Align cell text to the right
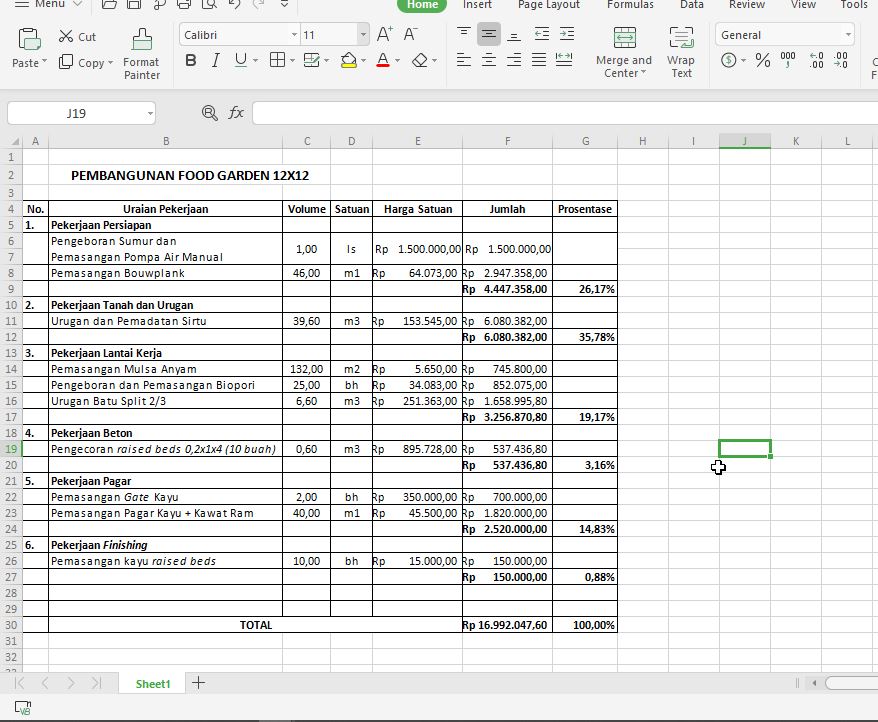 click(514, 59)
